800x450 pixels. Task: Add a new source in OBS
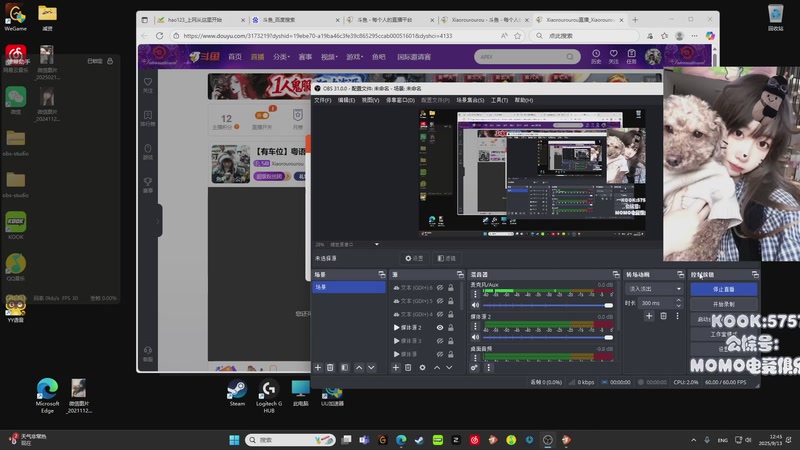point(395,367)
